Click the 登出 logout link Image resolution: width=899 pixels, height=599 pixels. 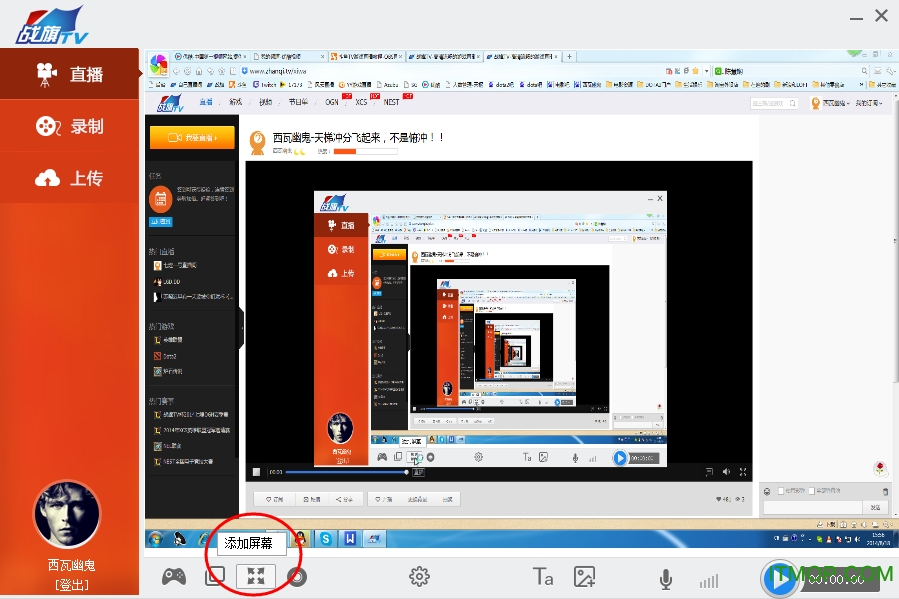(72, 585)
